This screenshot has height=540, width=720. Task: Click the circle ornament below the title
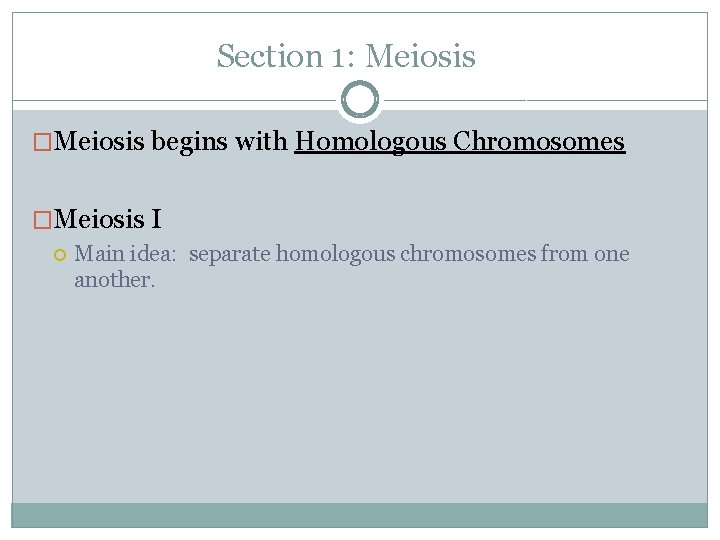[x=360, y=100]
